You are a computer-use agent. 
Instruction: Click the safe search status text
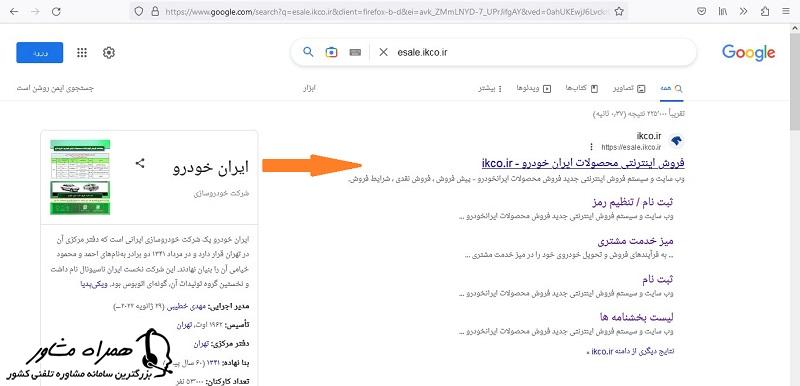(x=55, y=88)
